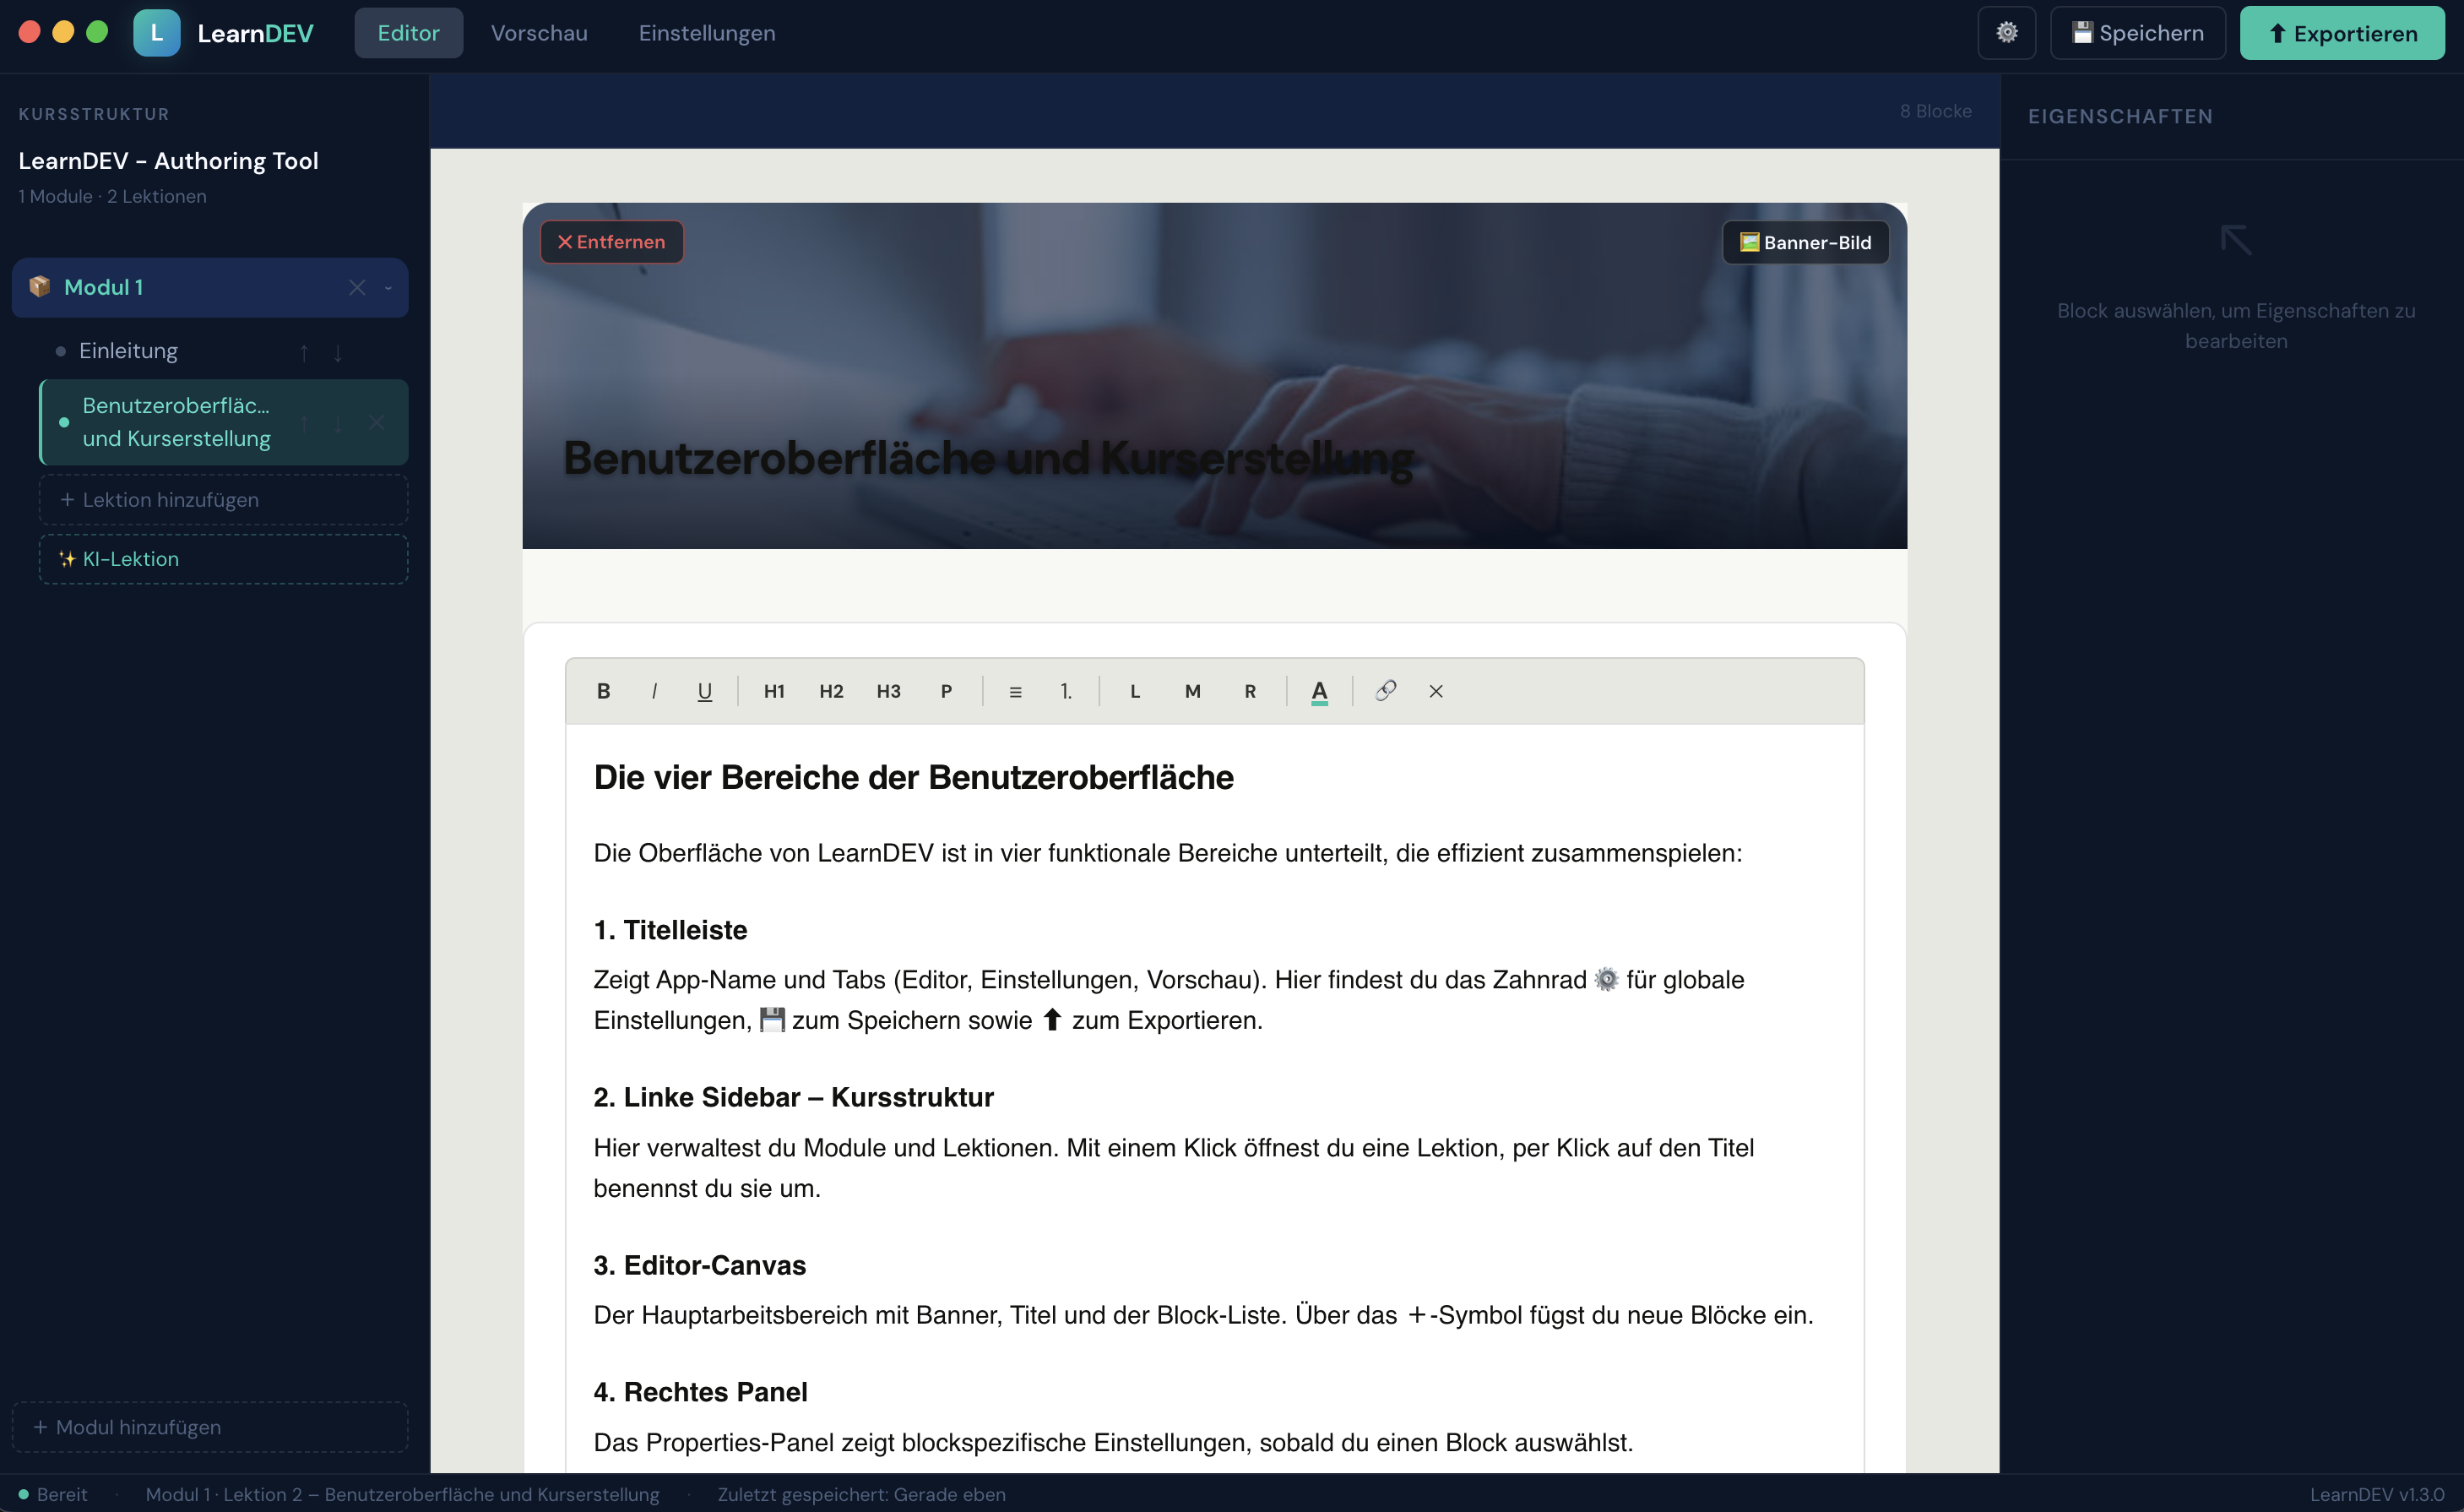Viewport: 2464px width, 1512px height.
Task: Open global settings via gear icon
Action: coord(2006,33)
